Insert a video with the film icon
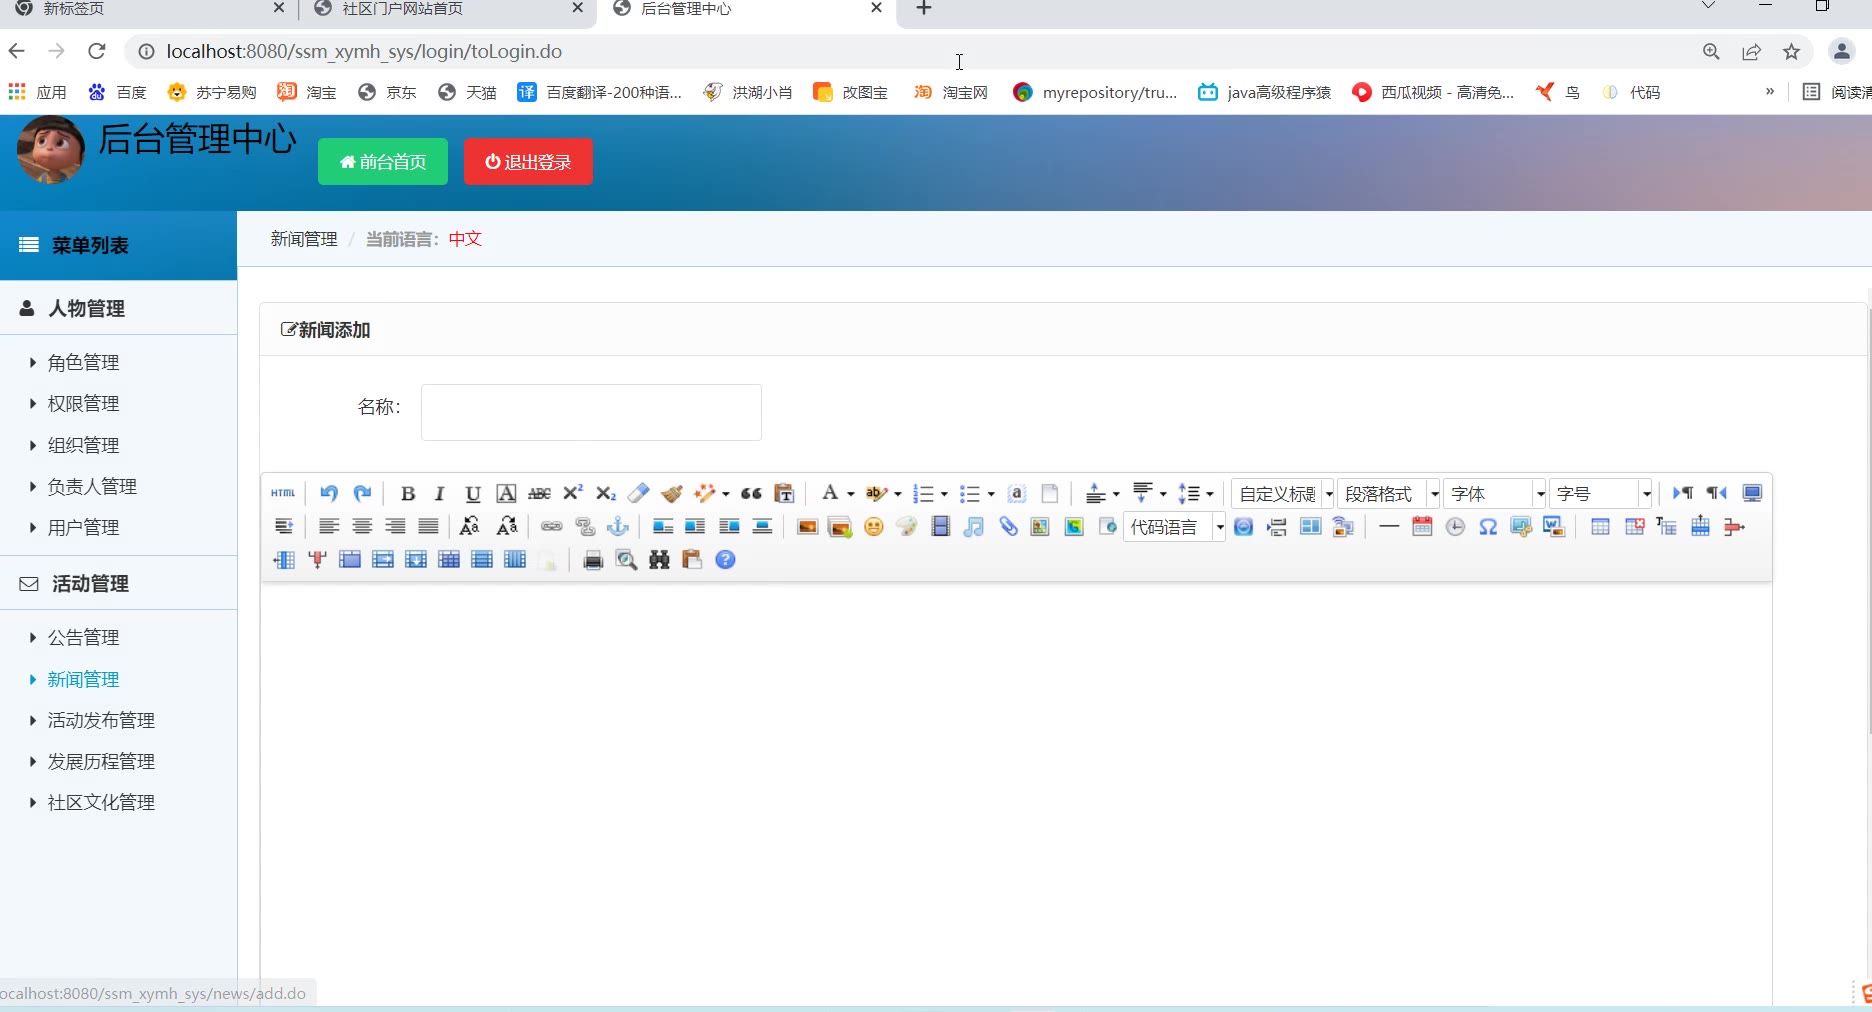The width and height of the screenshot is (1872, 1012). click(x=940, y=526)
